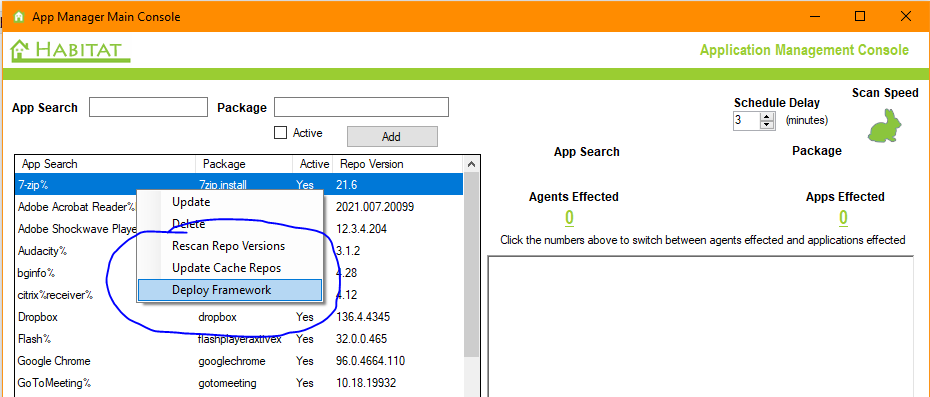Viewport: 930px width, 397px height.
Task: Select the Google Chrome row
Action: [240, 361]
